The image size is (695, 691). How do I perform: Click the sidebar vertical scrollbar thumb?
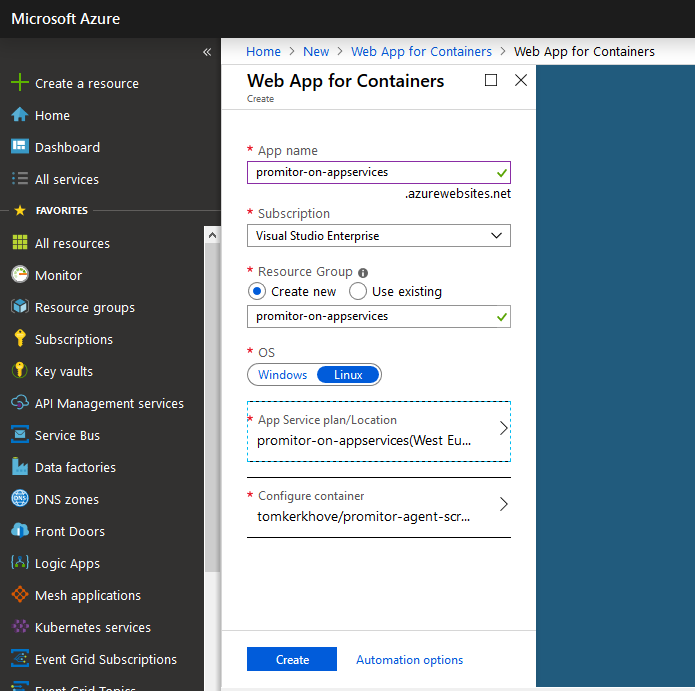212,408
